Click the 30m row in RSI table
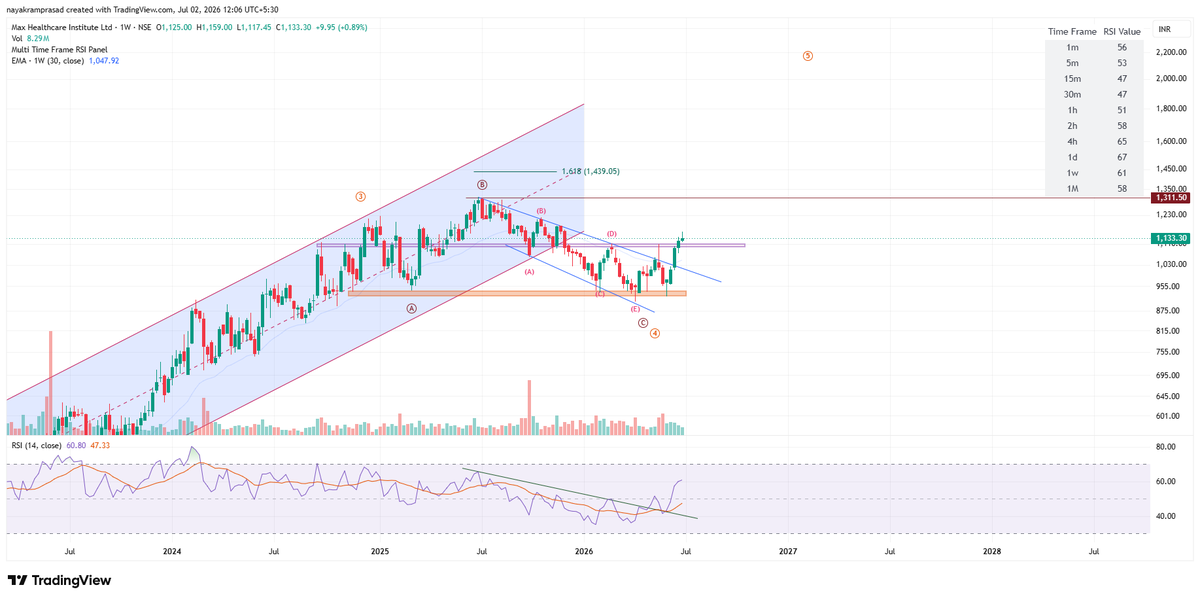 (1093, 93)
